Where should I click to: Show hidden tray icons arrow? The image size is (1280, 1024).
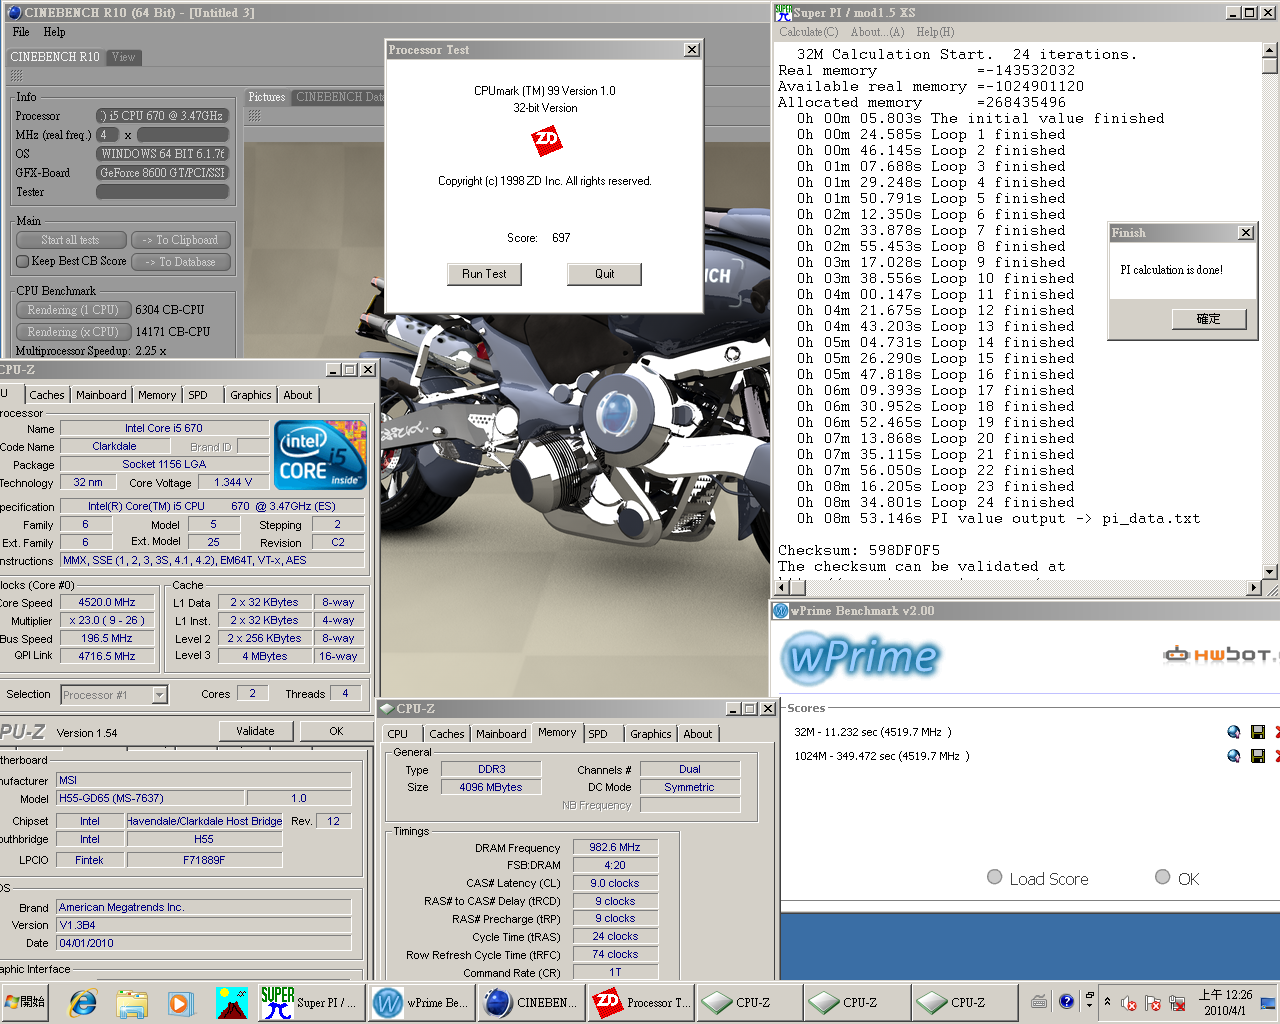[x=1107, y=1002]
